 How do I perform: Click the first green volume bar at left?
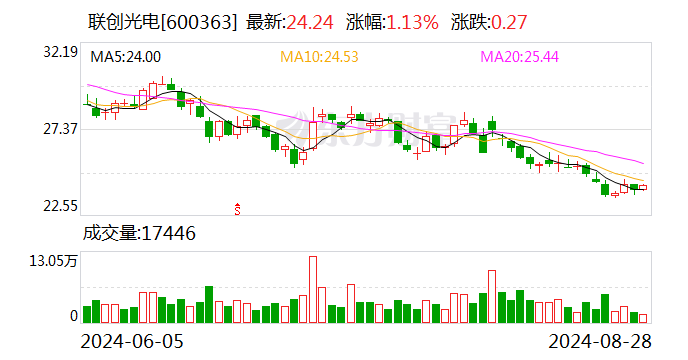click(87, 315)
